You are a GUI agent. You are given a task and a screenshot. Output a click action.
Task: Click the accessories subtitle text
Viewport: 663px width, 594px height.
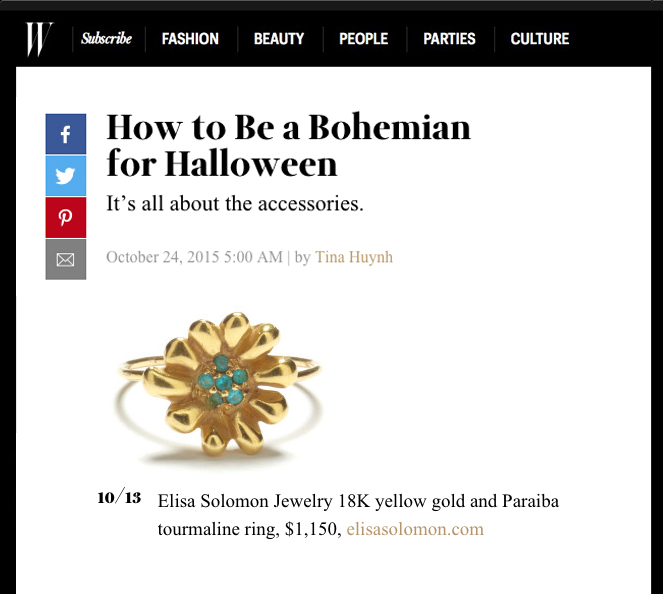234,204
